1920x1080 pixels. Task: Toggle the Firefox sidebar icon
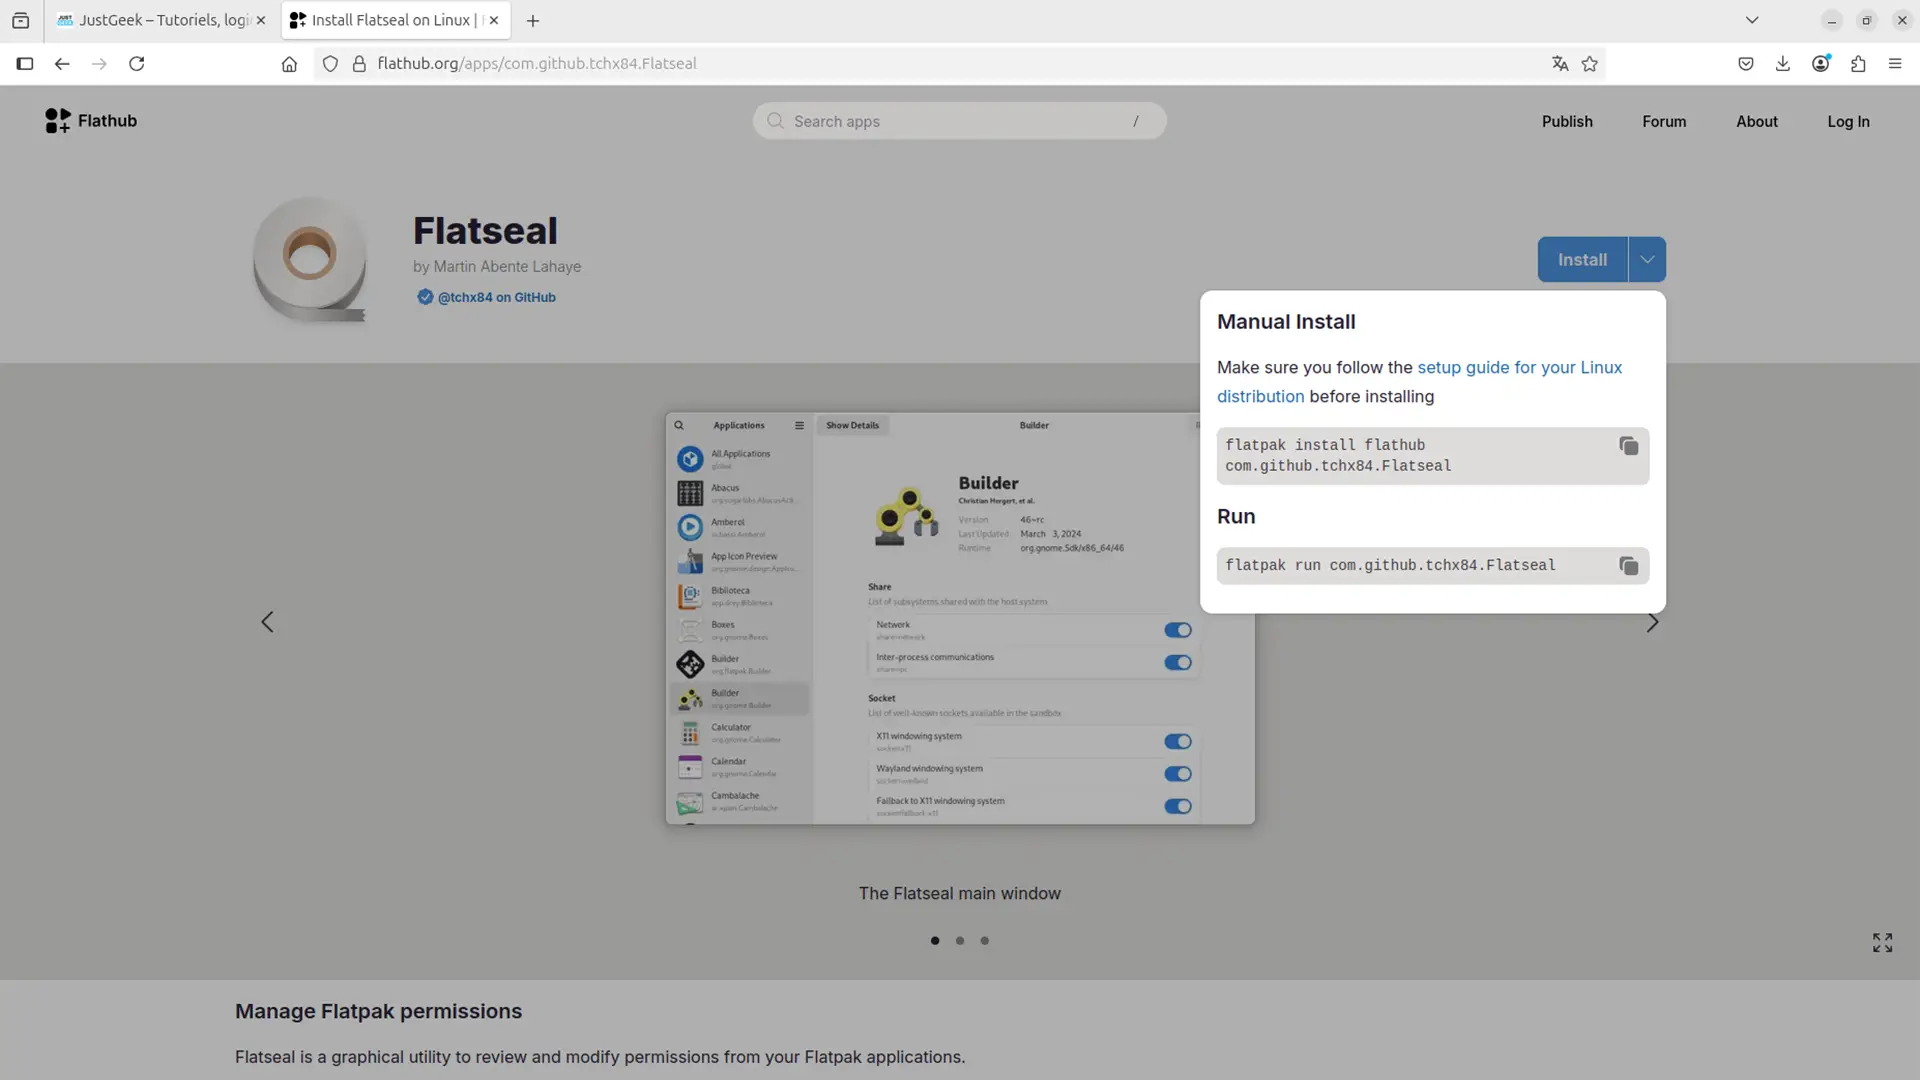pyautogui.click(x=25, y=64)
